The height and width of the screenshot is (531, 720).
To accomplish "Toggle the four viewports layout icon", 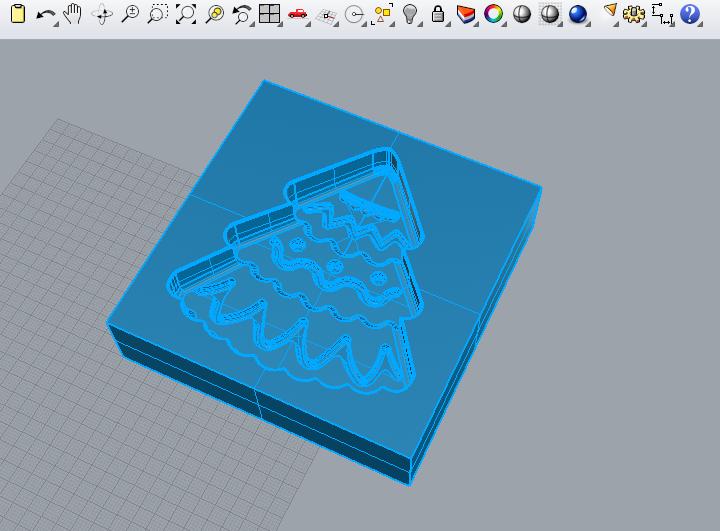I will click(270, 14).
